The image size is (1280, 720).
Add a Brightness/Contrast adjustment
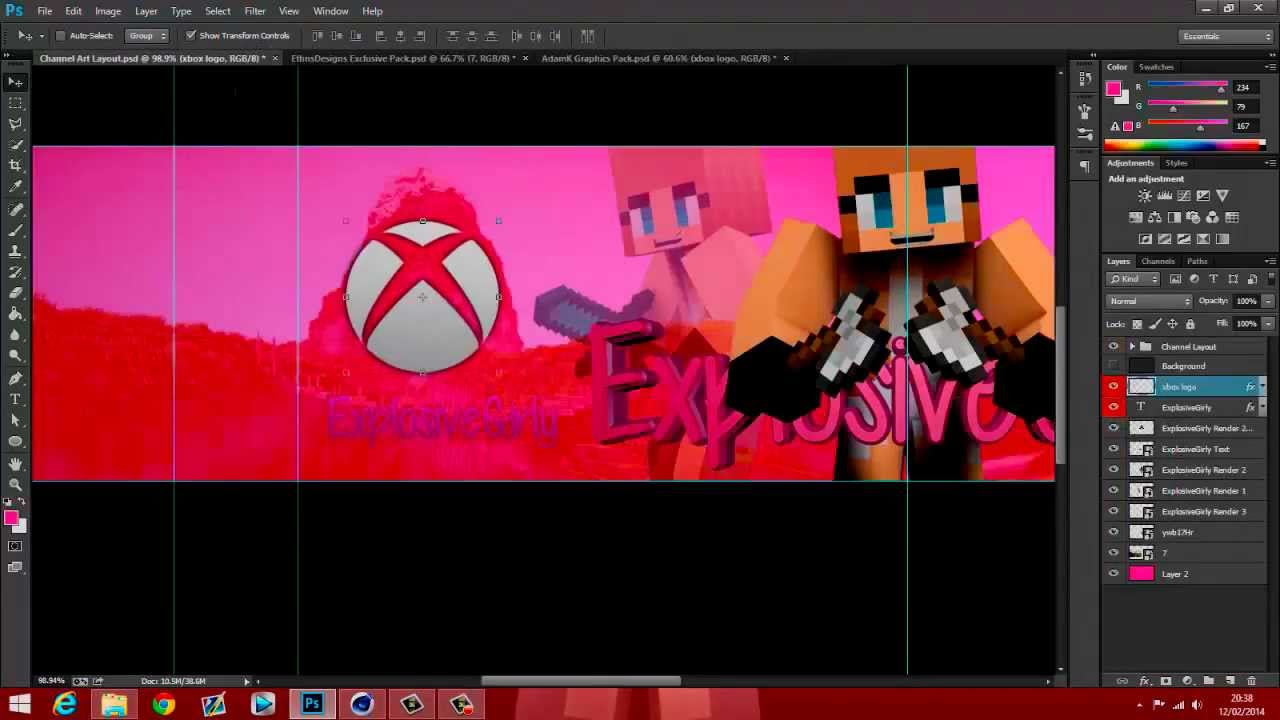tap(1145, 196)
